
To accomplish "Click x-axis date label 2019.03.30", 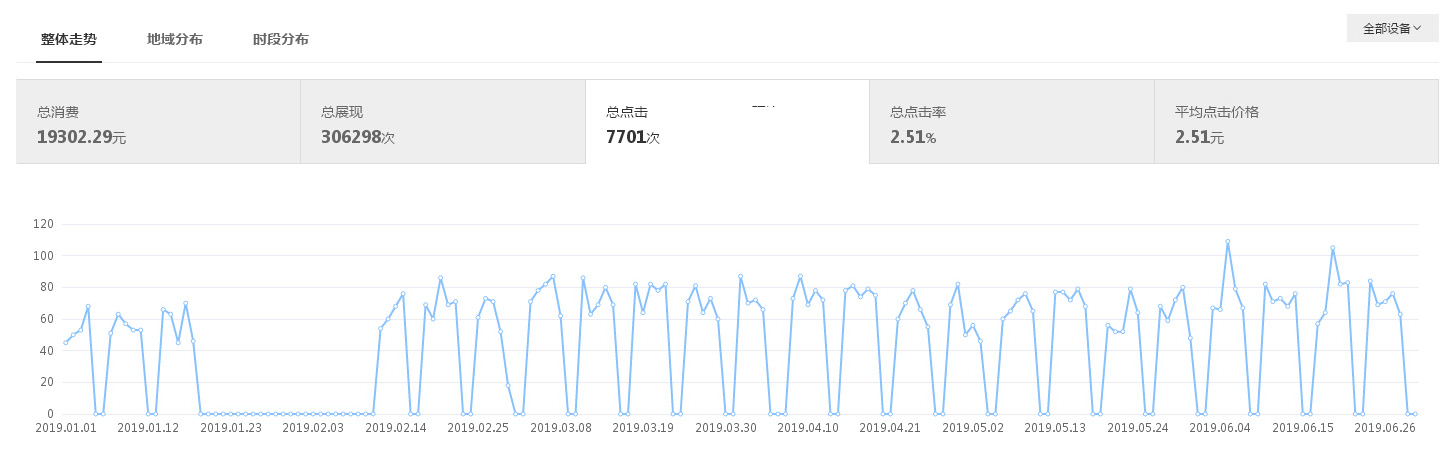I will (x=726, y=428).
